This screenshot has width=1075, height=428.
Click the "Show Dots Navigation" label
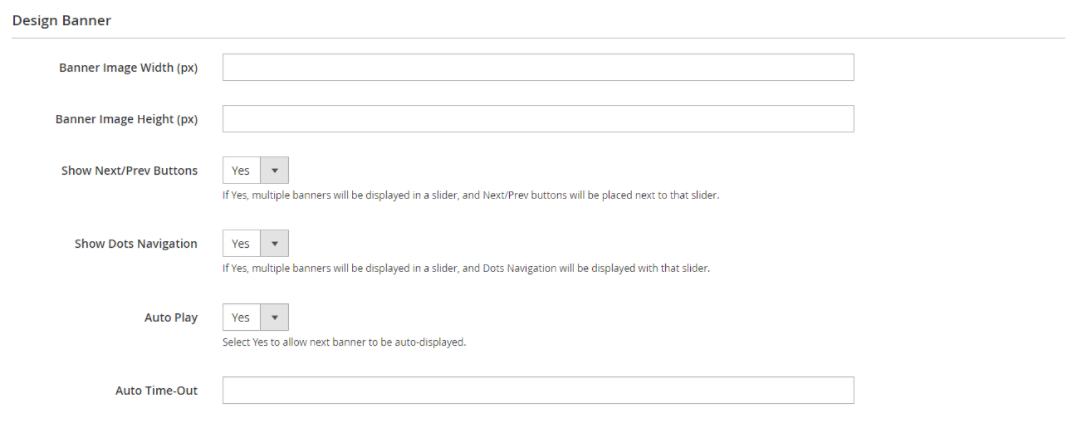click(x=136, y=243)
